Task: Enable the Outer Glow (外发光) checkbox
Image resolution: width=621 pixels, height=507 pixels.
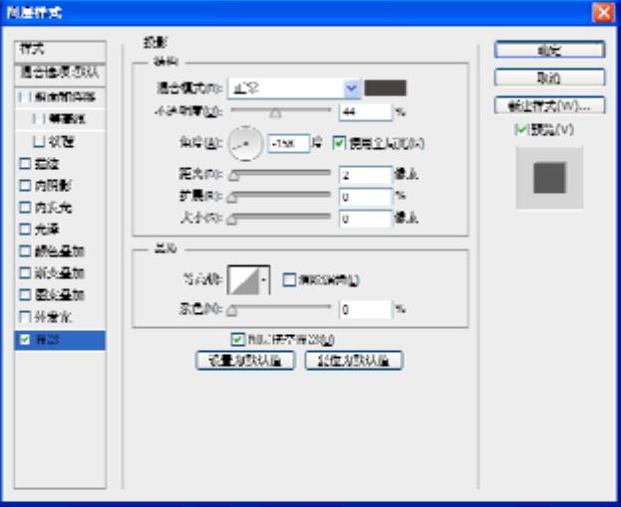Action: (25, 316)
